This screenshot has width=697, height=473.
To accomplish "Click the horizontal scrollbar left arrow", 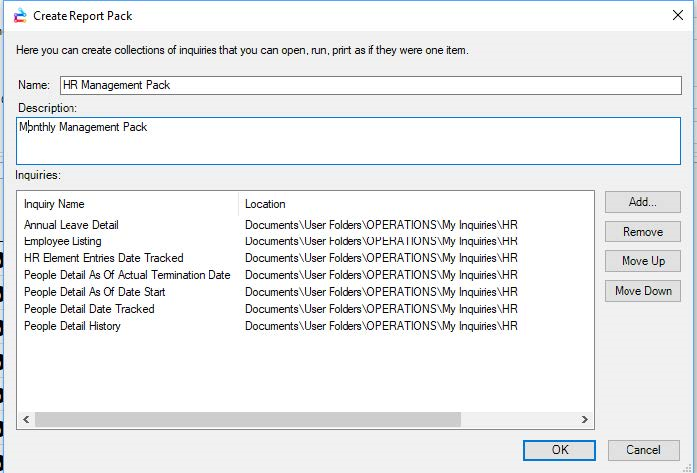I will (26, 420).
